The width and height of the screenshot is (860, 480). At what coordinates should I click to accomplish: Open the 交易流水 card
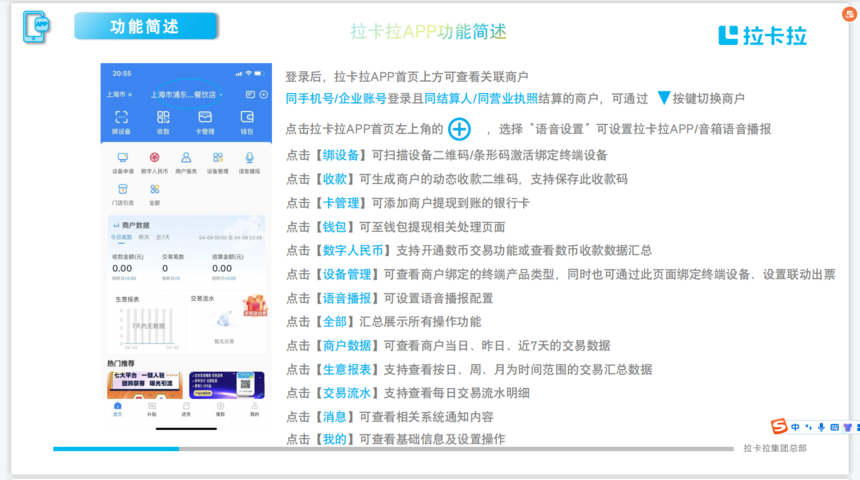(x=225, y=322)
